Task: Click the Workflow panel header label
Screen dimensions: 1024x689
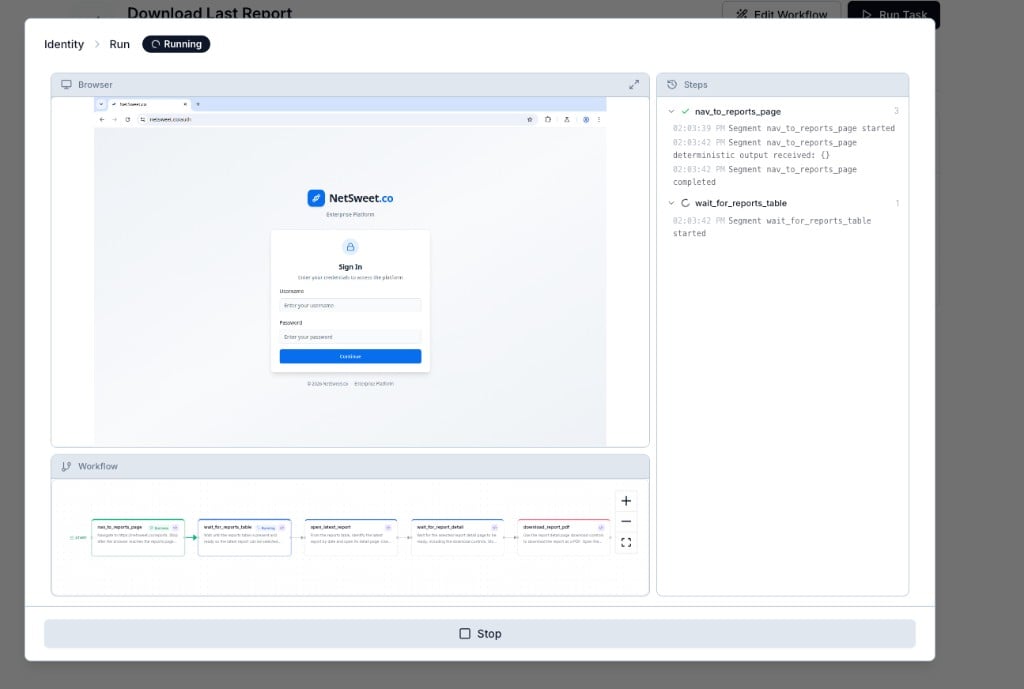Action: (x=98, y=466)
